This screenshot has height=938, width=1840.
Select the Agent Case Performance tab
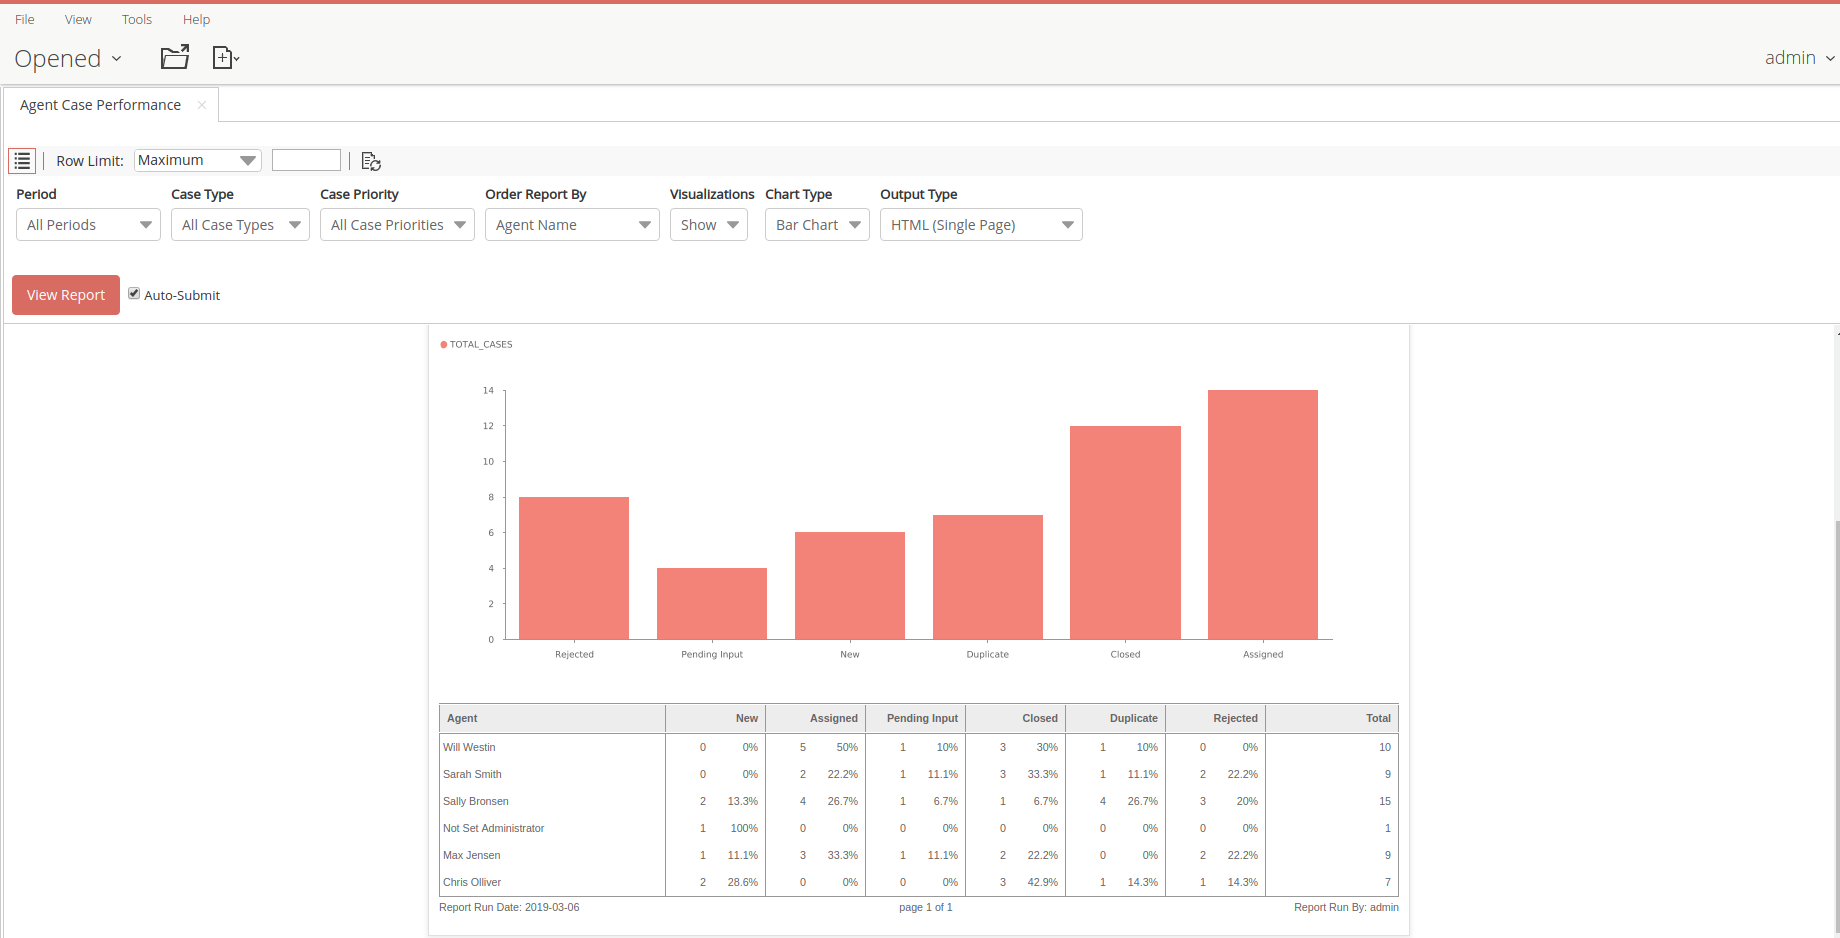pyautogui.click(x=100, y=104)
